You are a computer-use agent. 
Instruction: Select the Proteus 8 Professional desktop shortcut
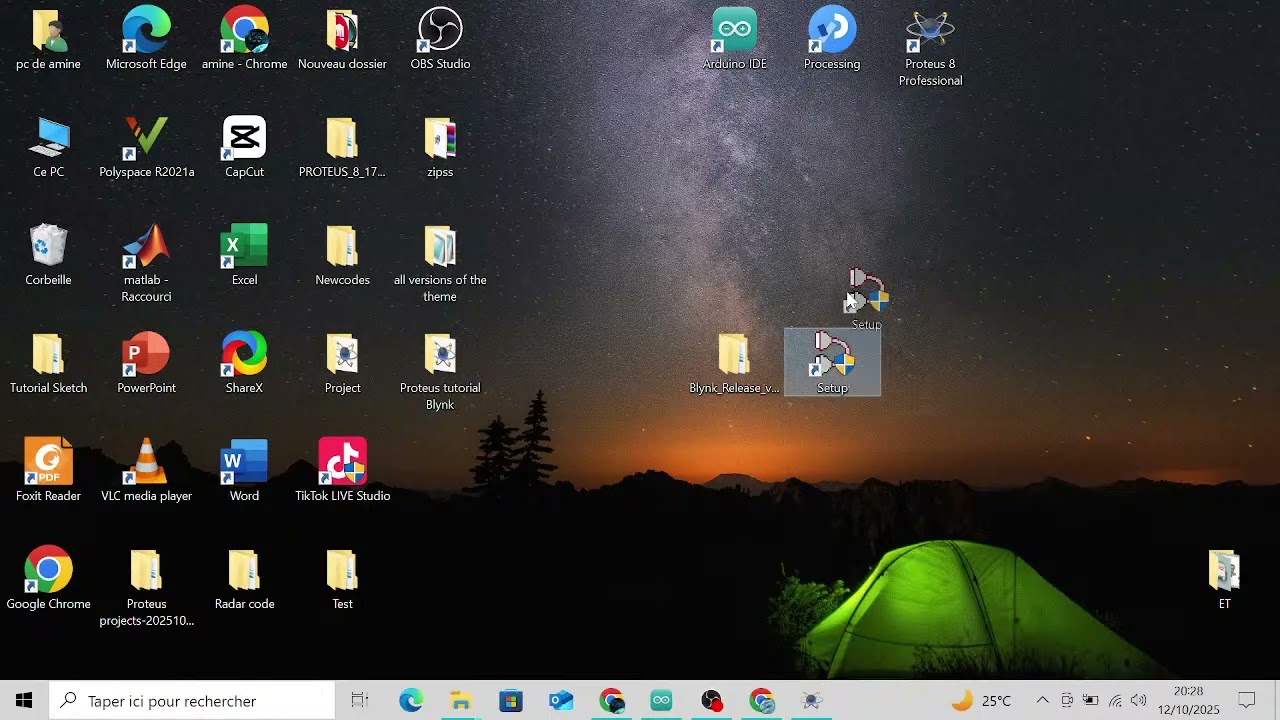(x=930, y=48)
